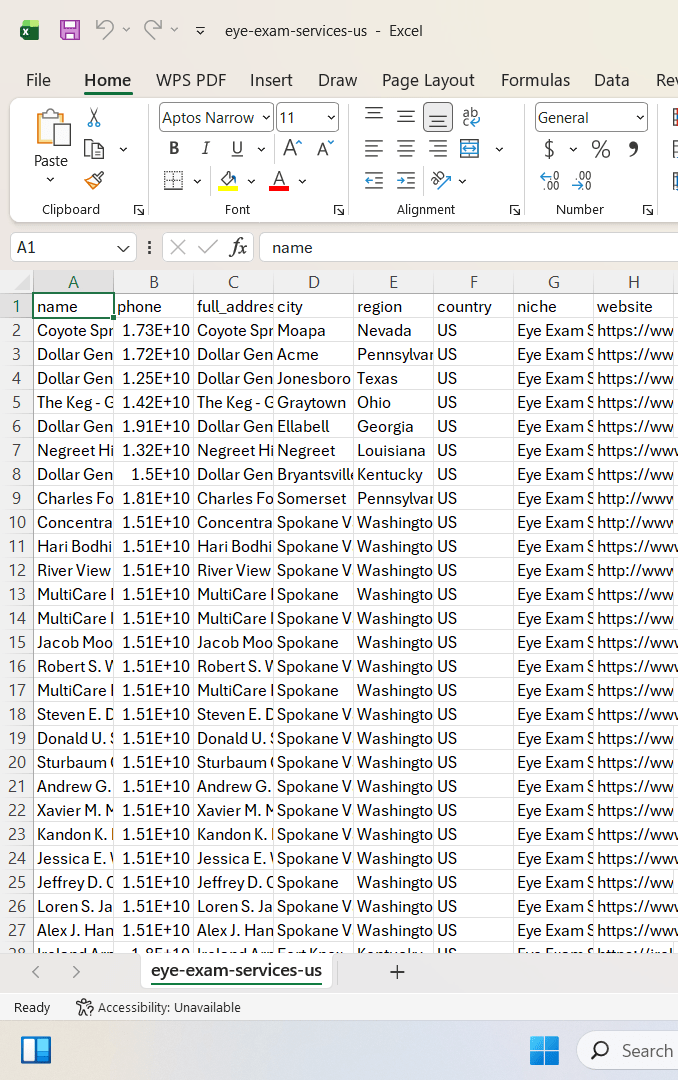Screen dimensions: 678x1080
Task: Click Accounting dollar format icon
Action: [x=549, y=149]
